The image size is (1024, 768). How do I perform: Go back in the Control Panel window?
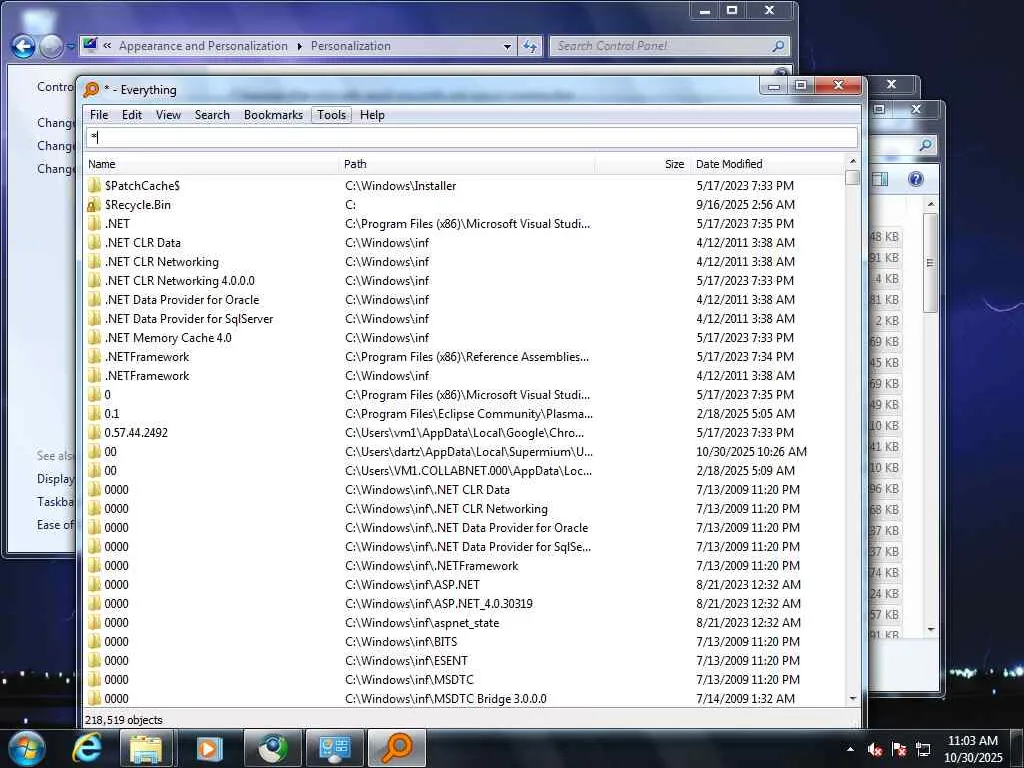tap(23, 46)
